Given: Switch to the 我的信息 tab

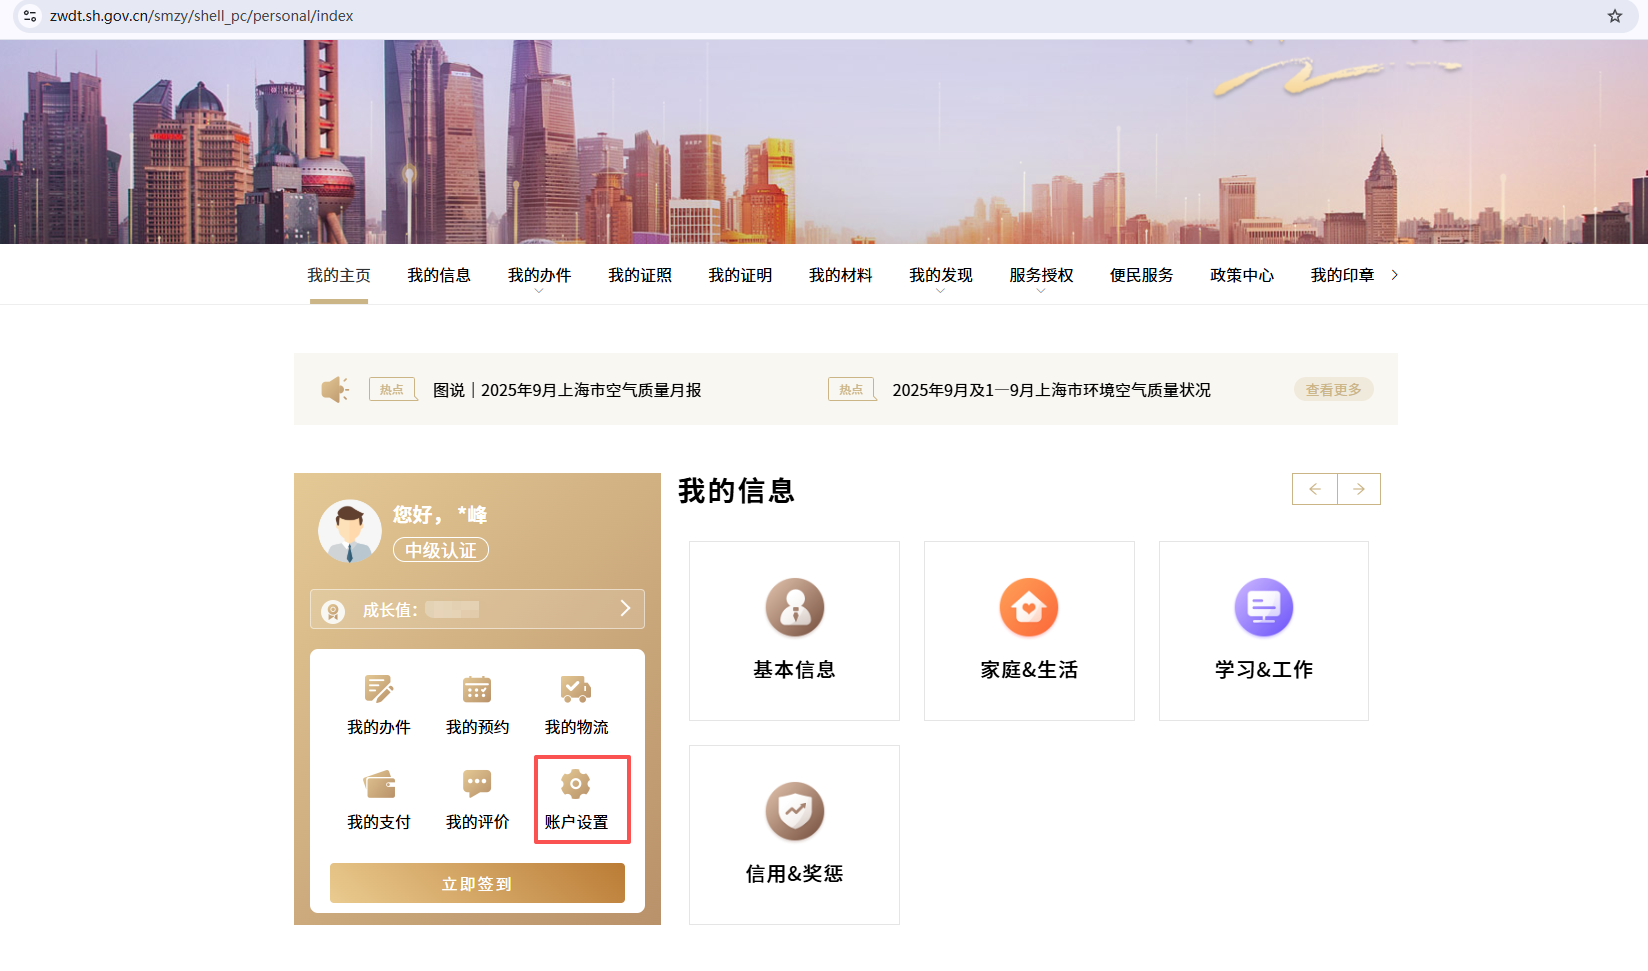Looking at the screenshot, I should (x=439, y=275).
